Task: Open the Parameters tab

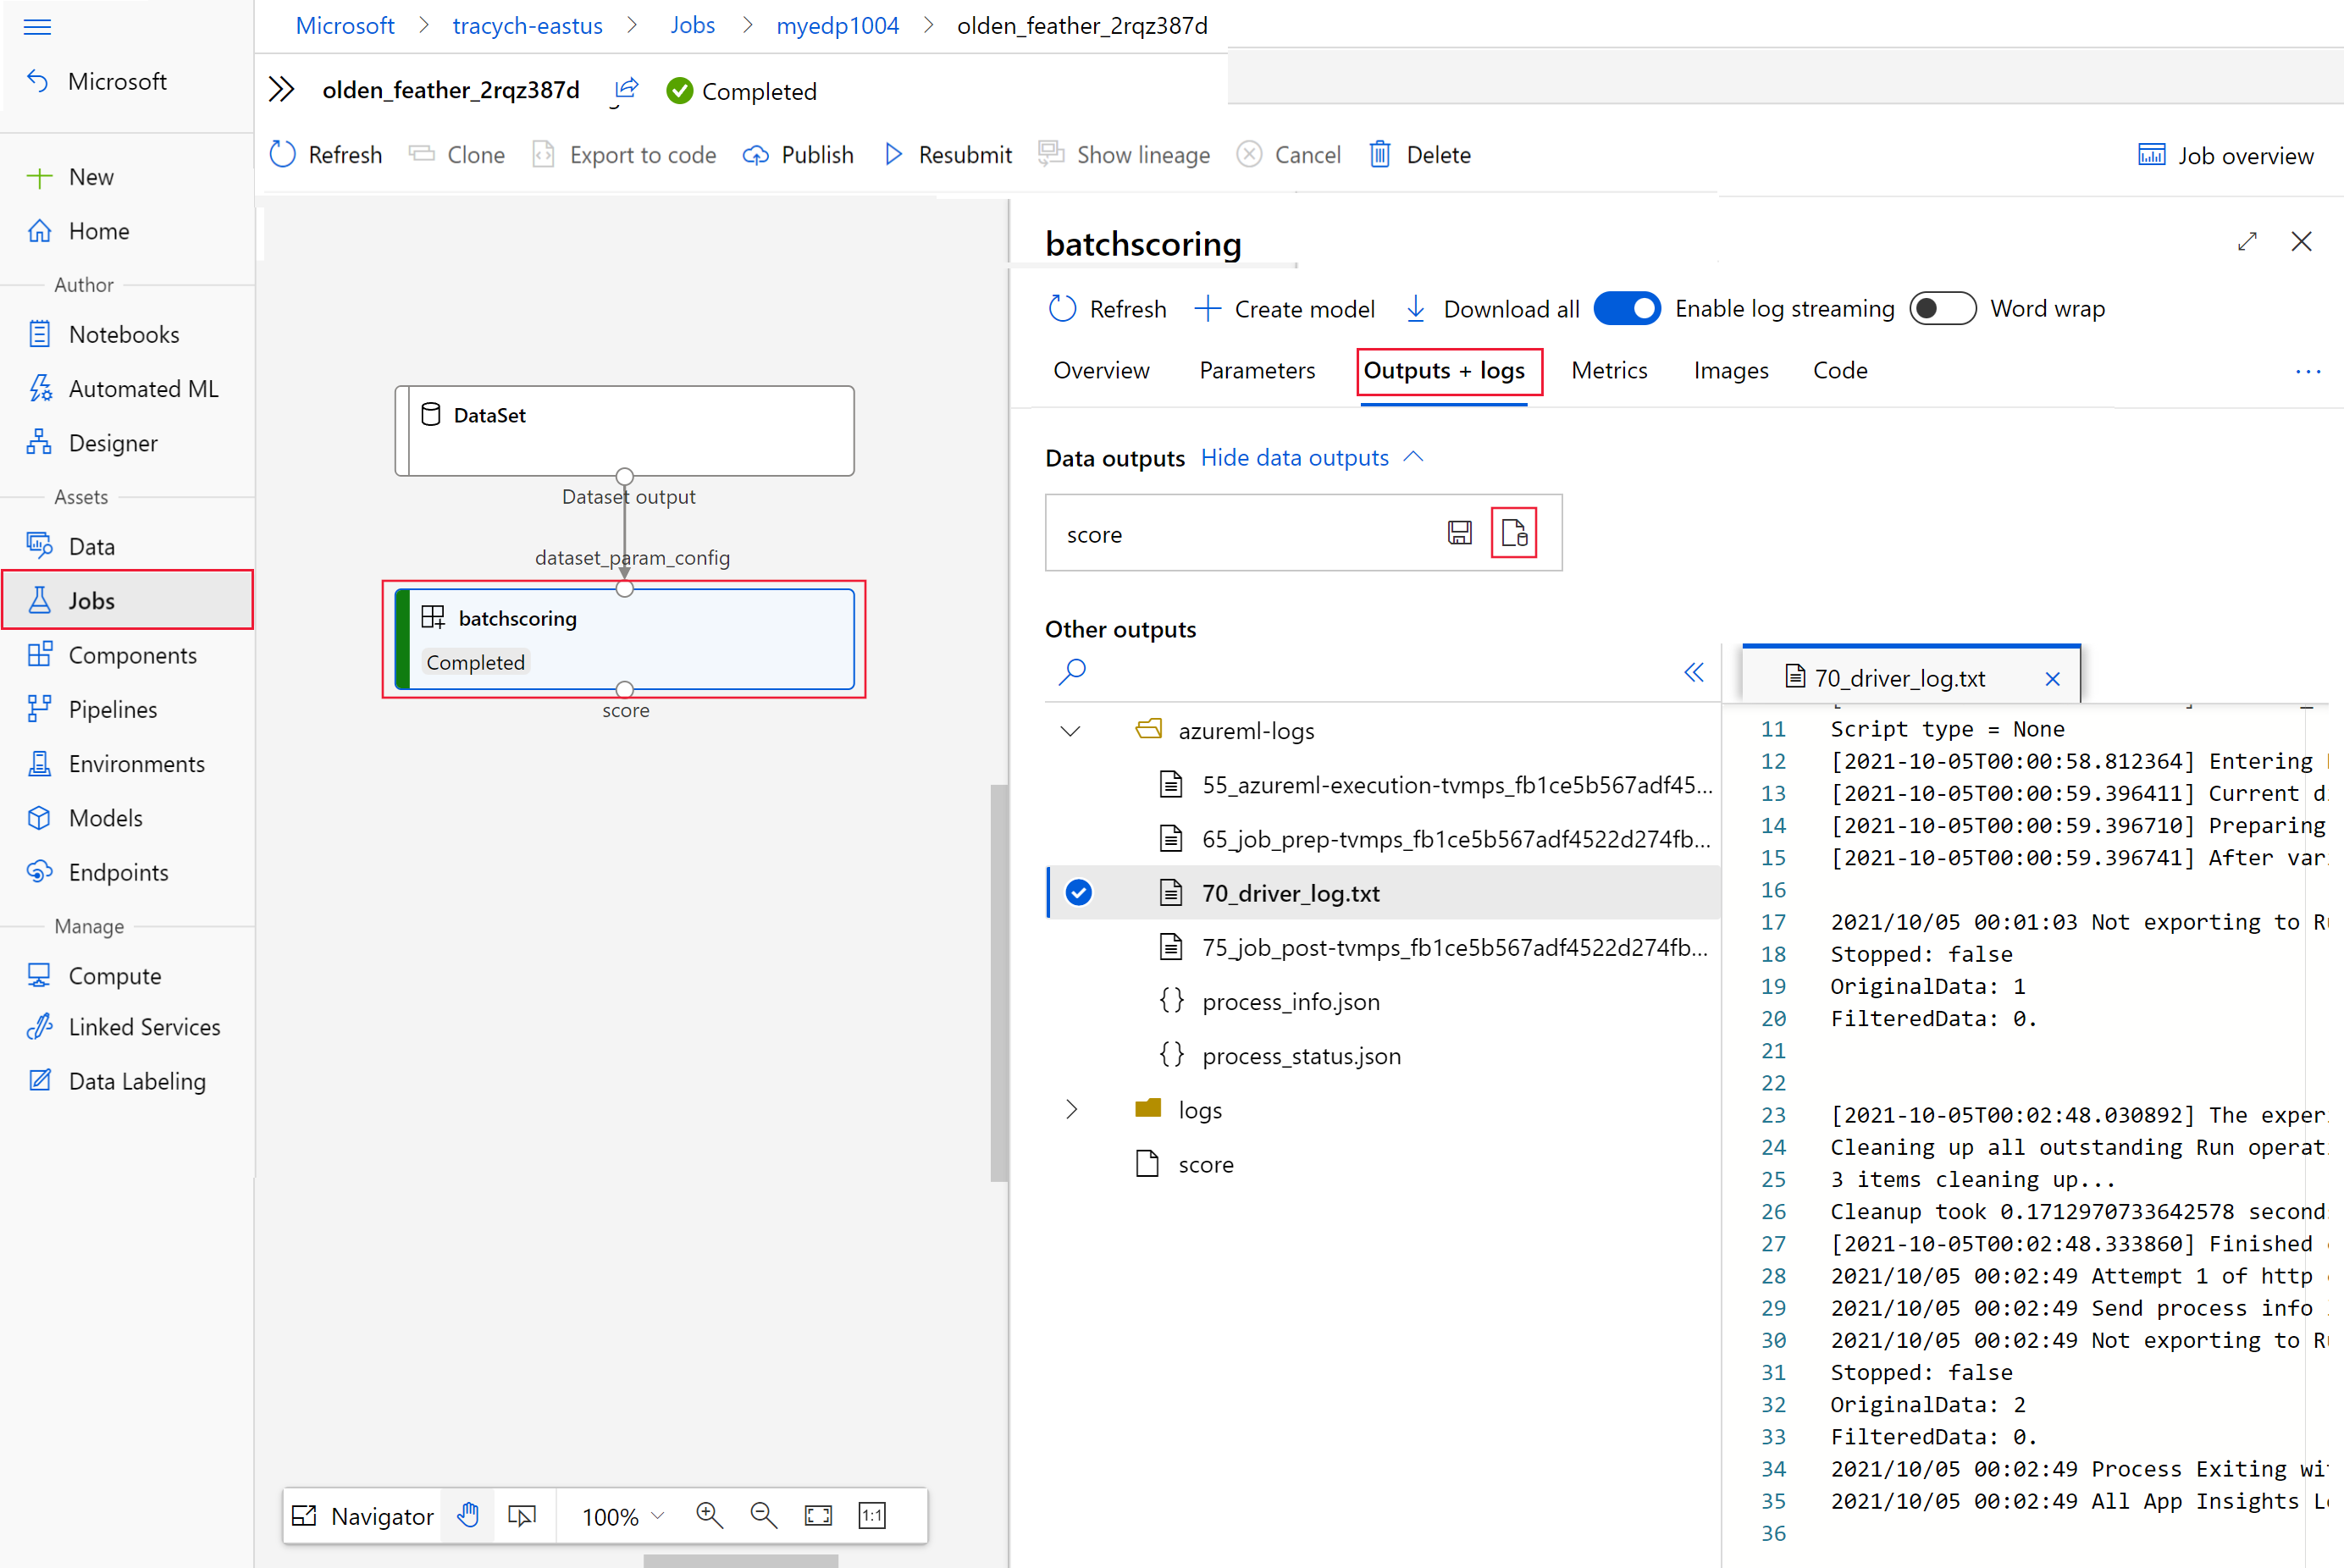Action: coord(1257,370)
